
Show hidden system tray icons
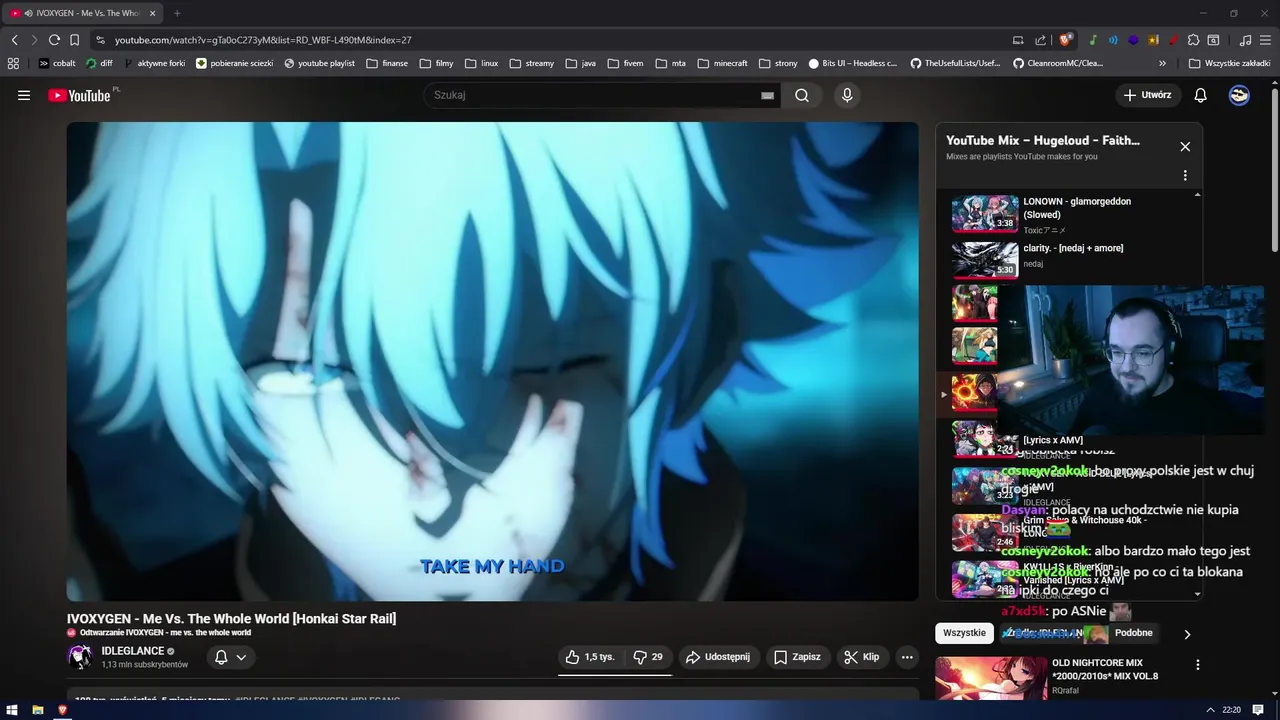(1209, 710)
